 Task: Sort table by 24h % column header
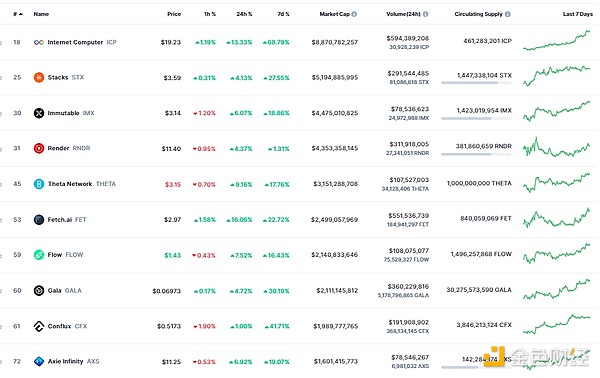[x=244, y=14]
